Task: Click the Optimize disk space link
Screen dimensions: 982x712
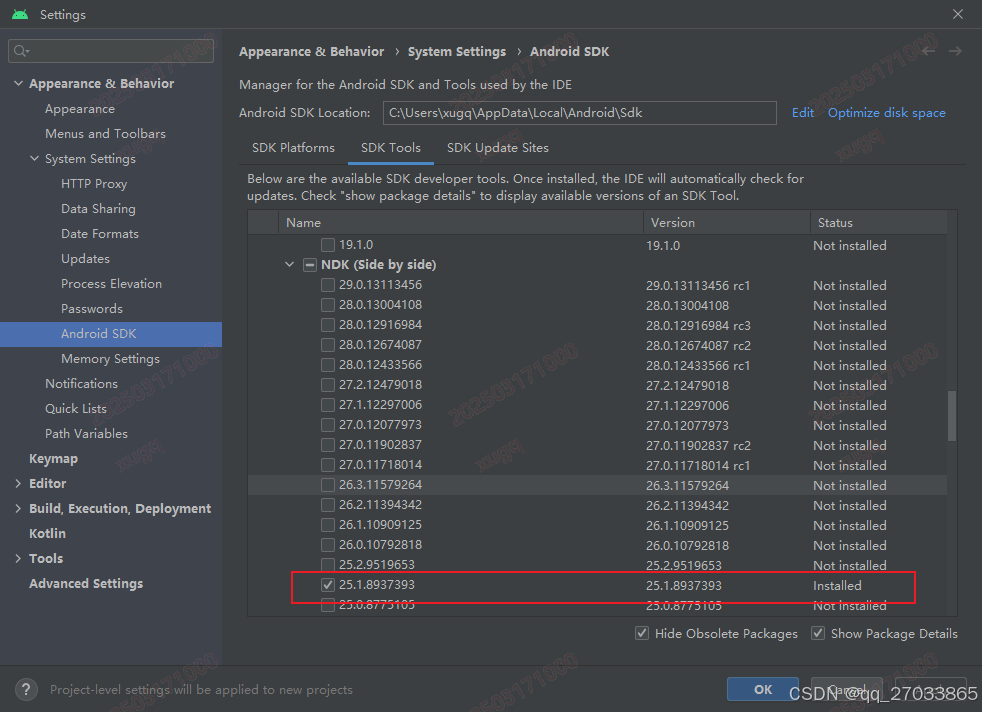Action: coord(886,112)
